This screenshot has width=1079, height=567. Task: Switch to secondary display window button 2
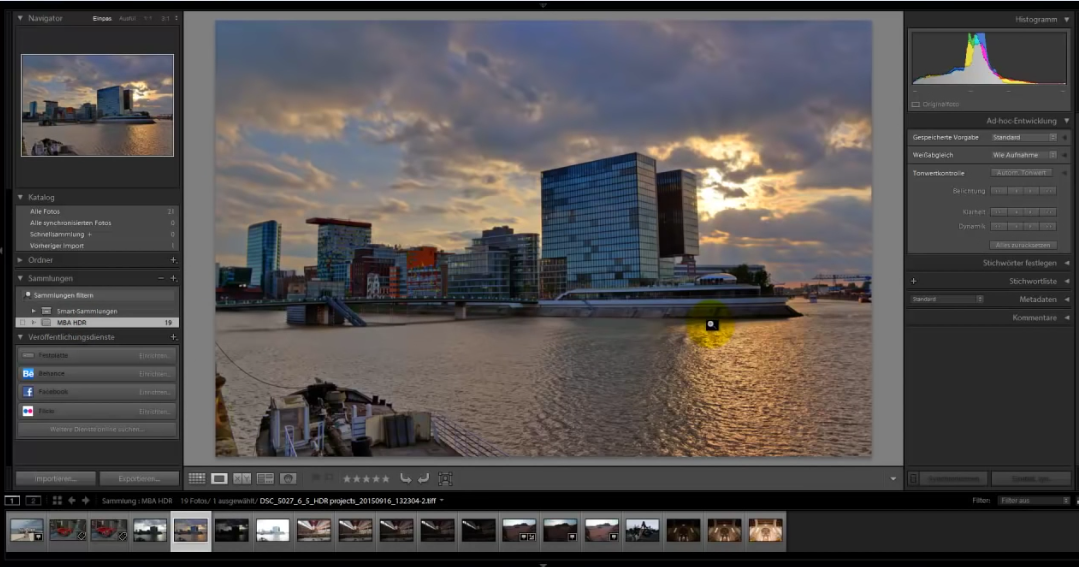point(34,500)
